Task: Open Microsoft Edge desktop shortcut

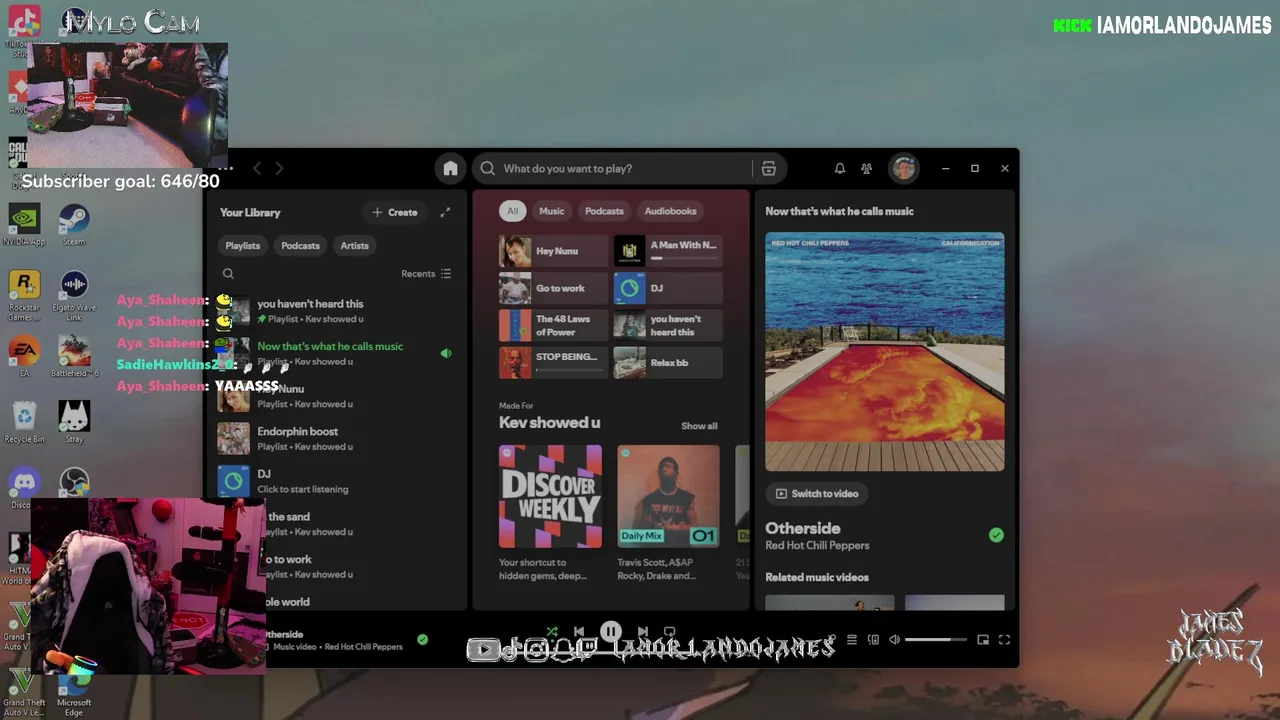Action: (74, 693)
